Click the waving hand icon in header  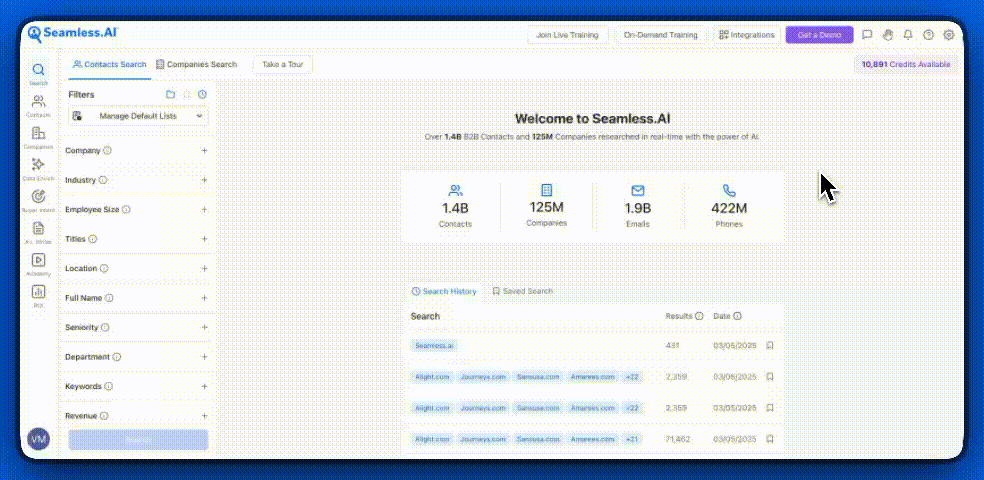point(887,35)
